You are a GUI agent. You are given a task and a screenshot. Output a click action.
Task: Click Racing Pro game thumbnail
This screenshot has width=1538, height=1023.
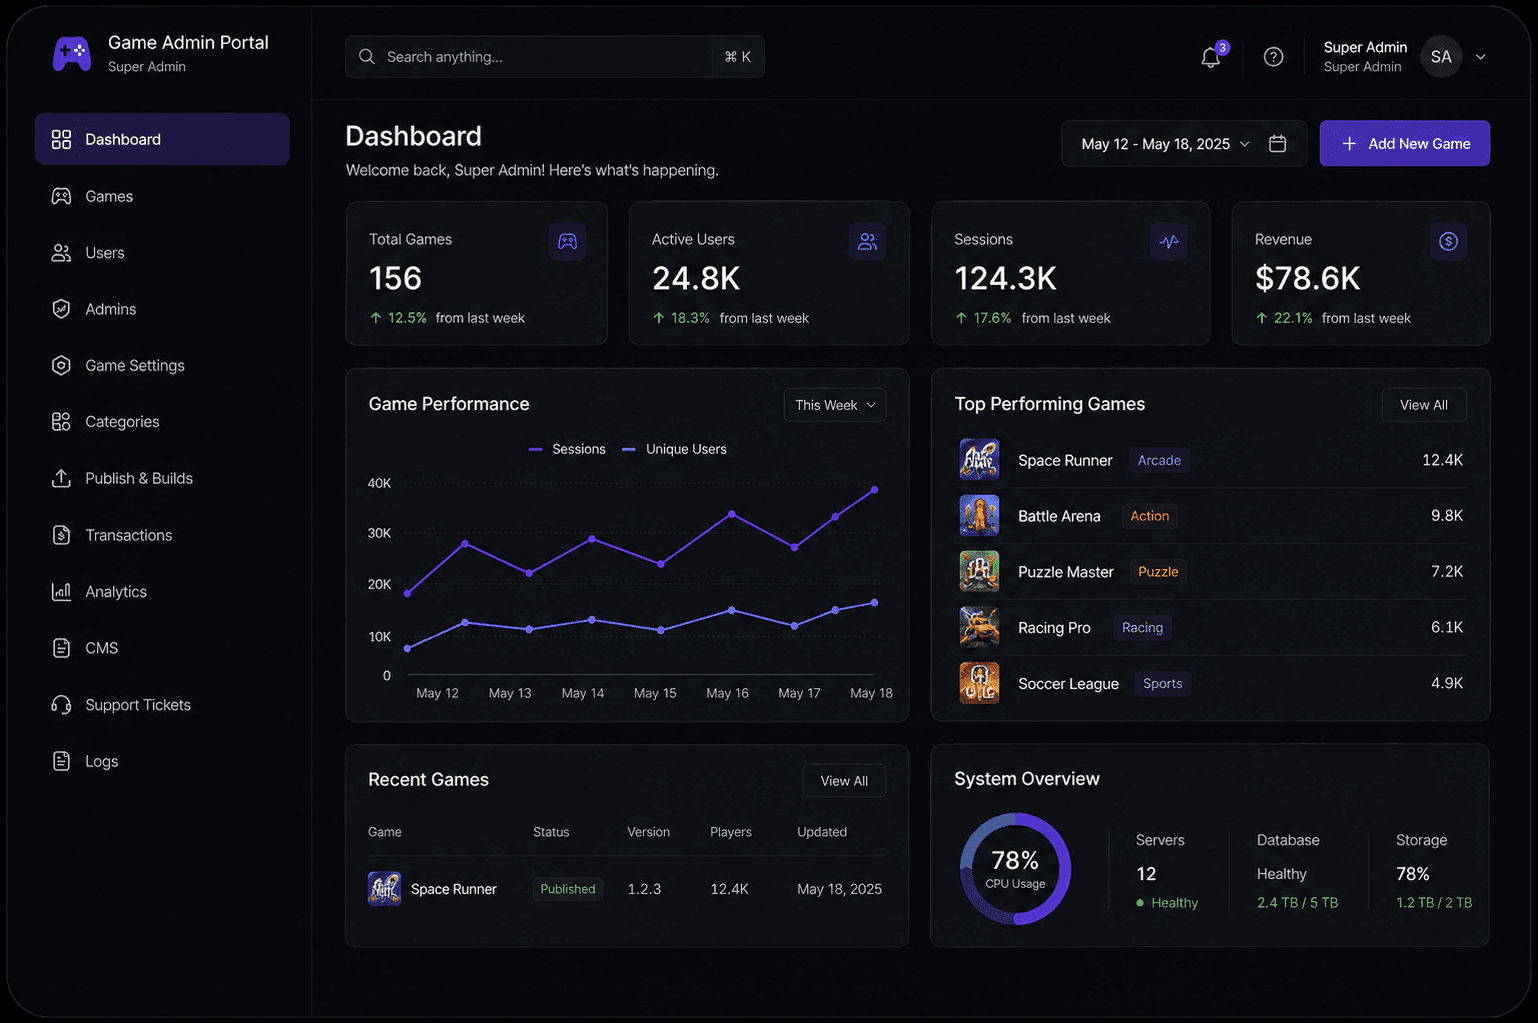(979, 627)
